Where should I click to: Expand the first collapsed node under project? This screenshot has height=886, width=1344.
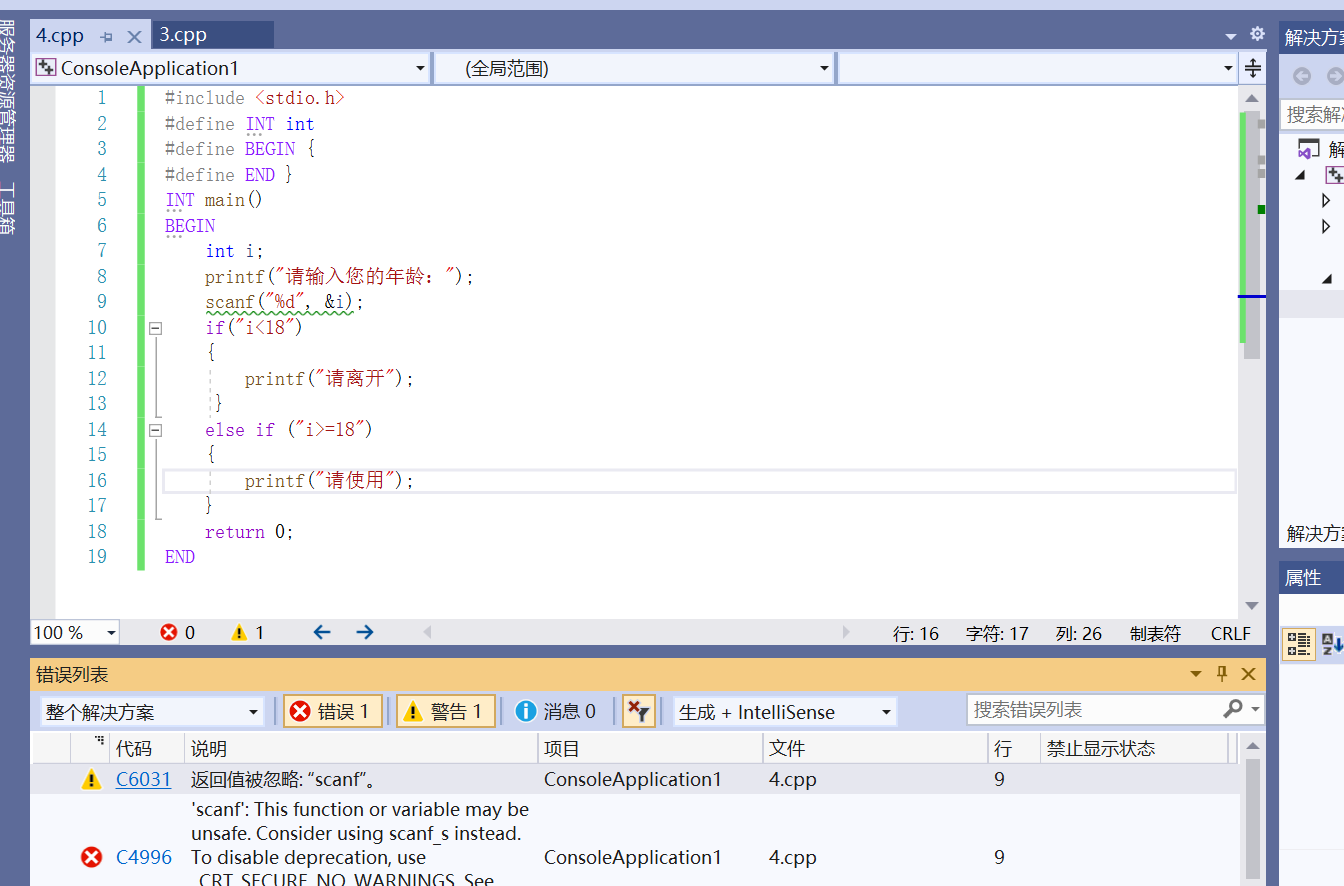[x=1326, y=201]
